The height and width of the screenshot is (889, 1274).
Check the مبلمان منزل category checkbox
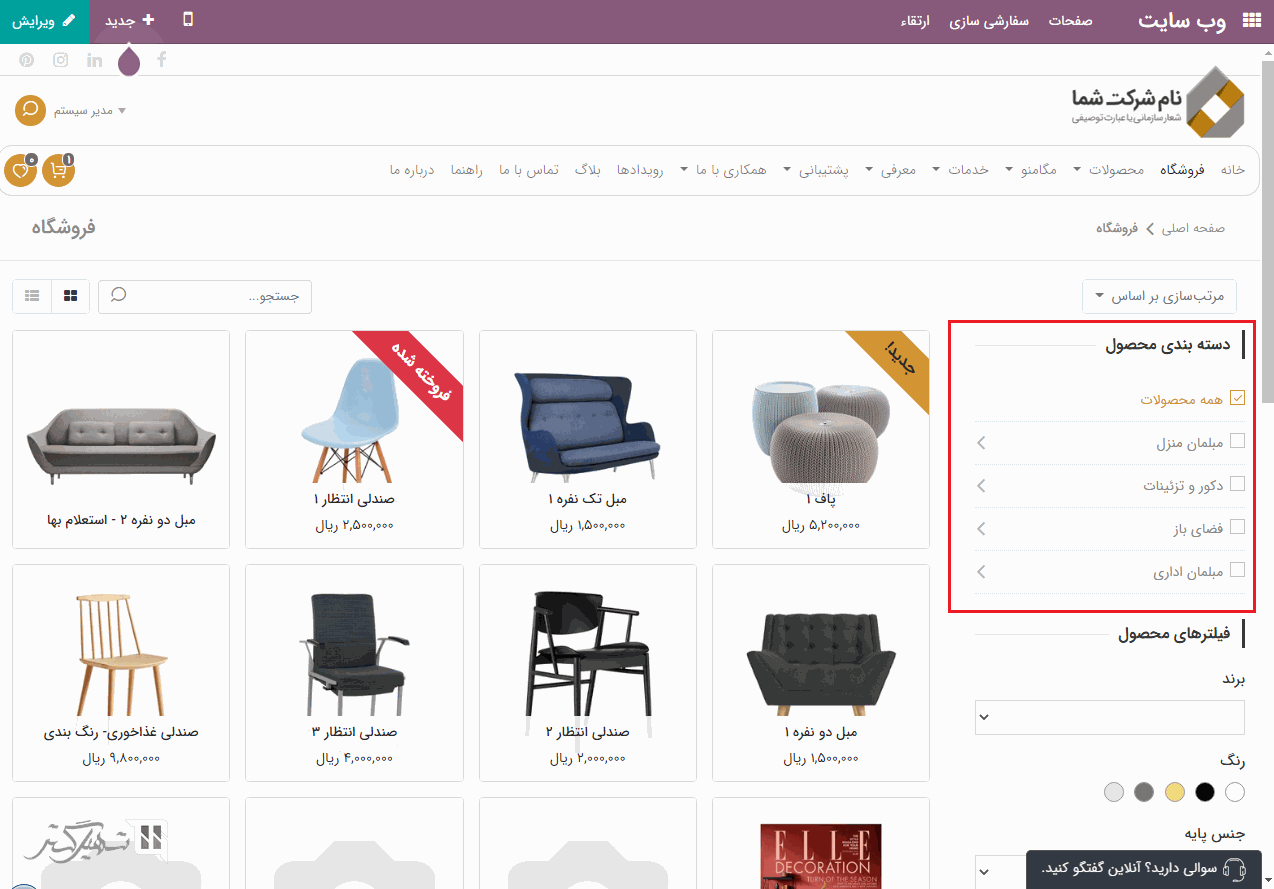(x=1237, y=441)
